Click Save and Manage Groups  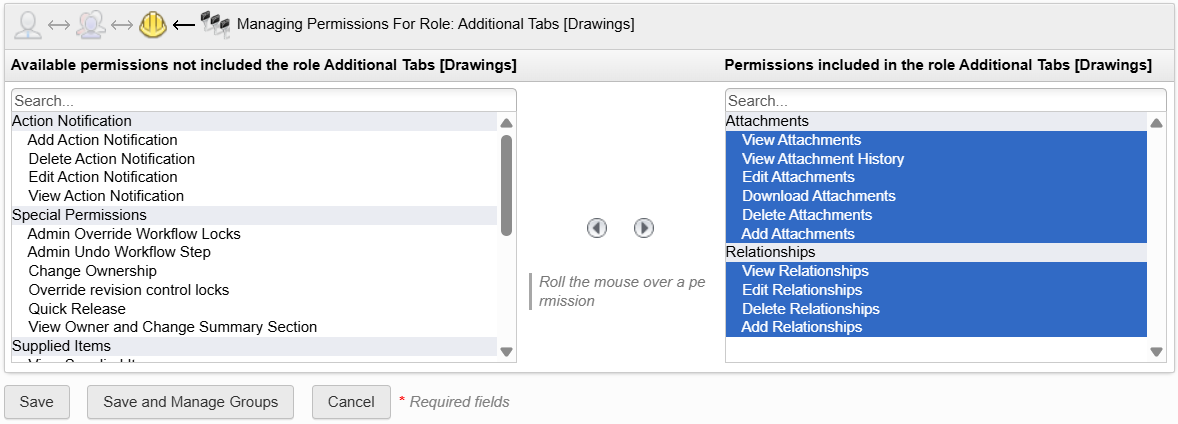point(190,402)
